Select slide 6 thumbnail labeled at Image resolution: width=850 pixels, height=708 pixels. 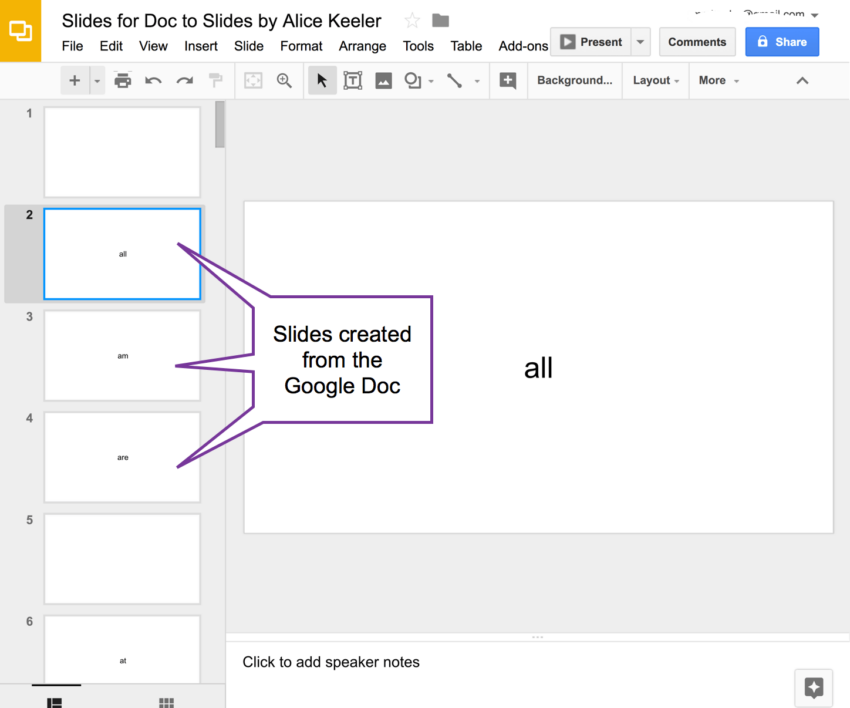click(122, 649)
